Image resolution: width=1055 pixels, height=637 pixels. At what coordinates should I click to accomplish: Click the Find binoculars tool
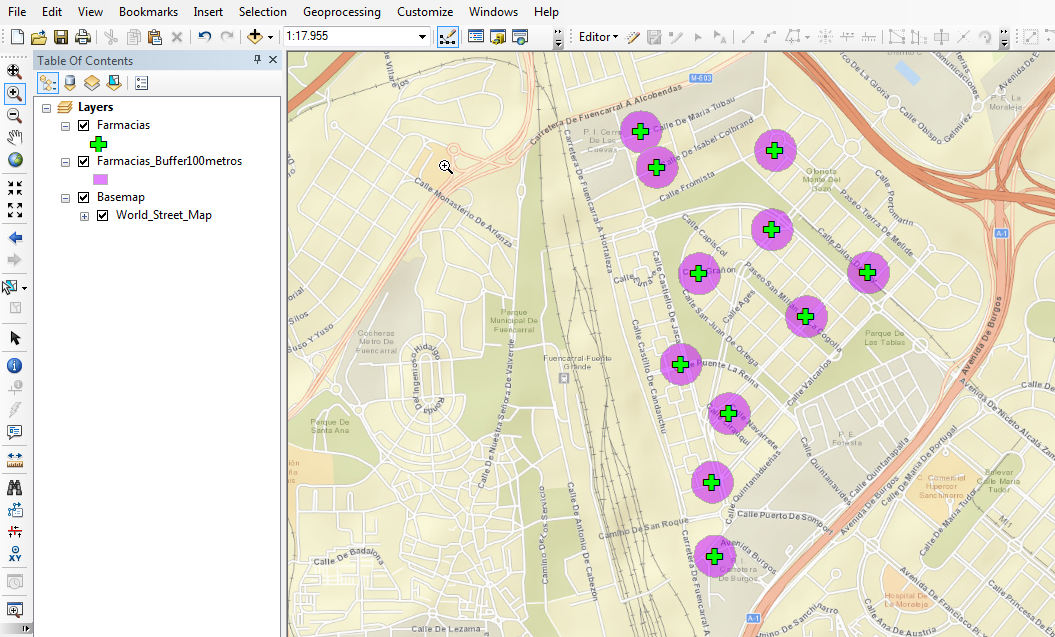[15, 487]
